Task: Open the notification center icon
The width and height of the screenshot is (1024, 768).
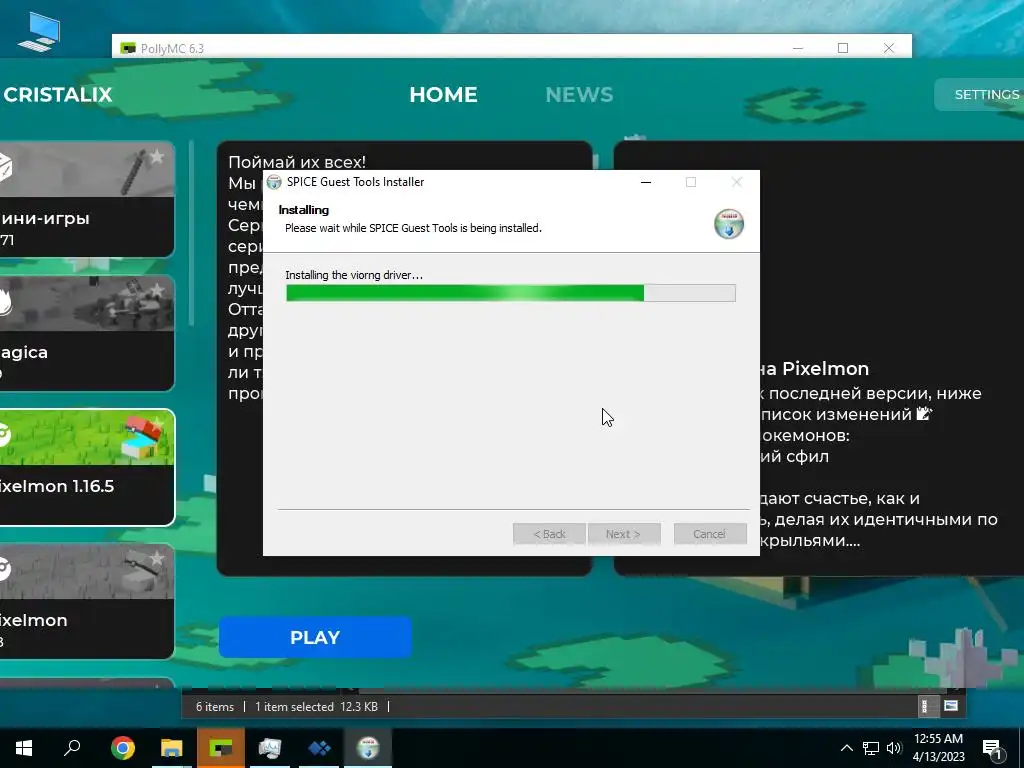Action: tap(992, 749)
